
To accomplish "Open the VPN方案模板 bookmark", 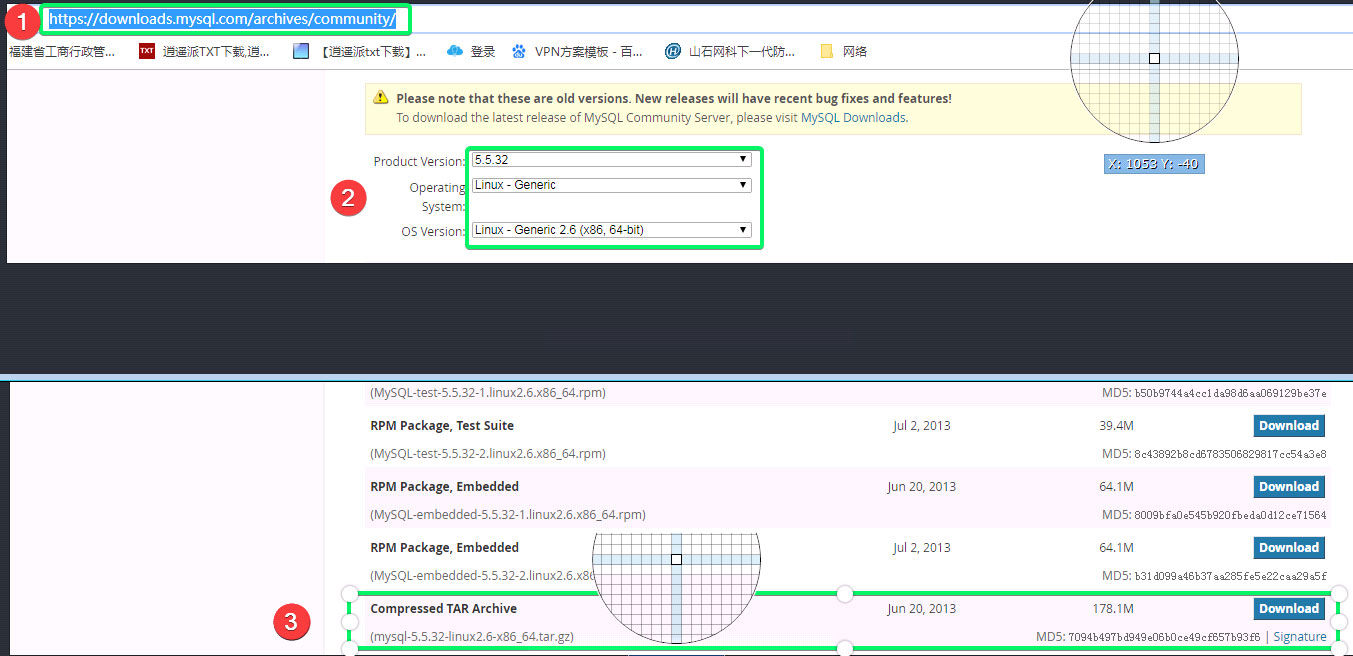I will point(589,51).
